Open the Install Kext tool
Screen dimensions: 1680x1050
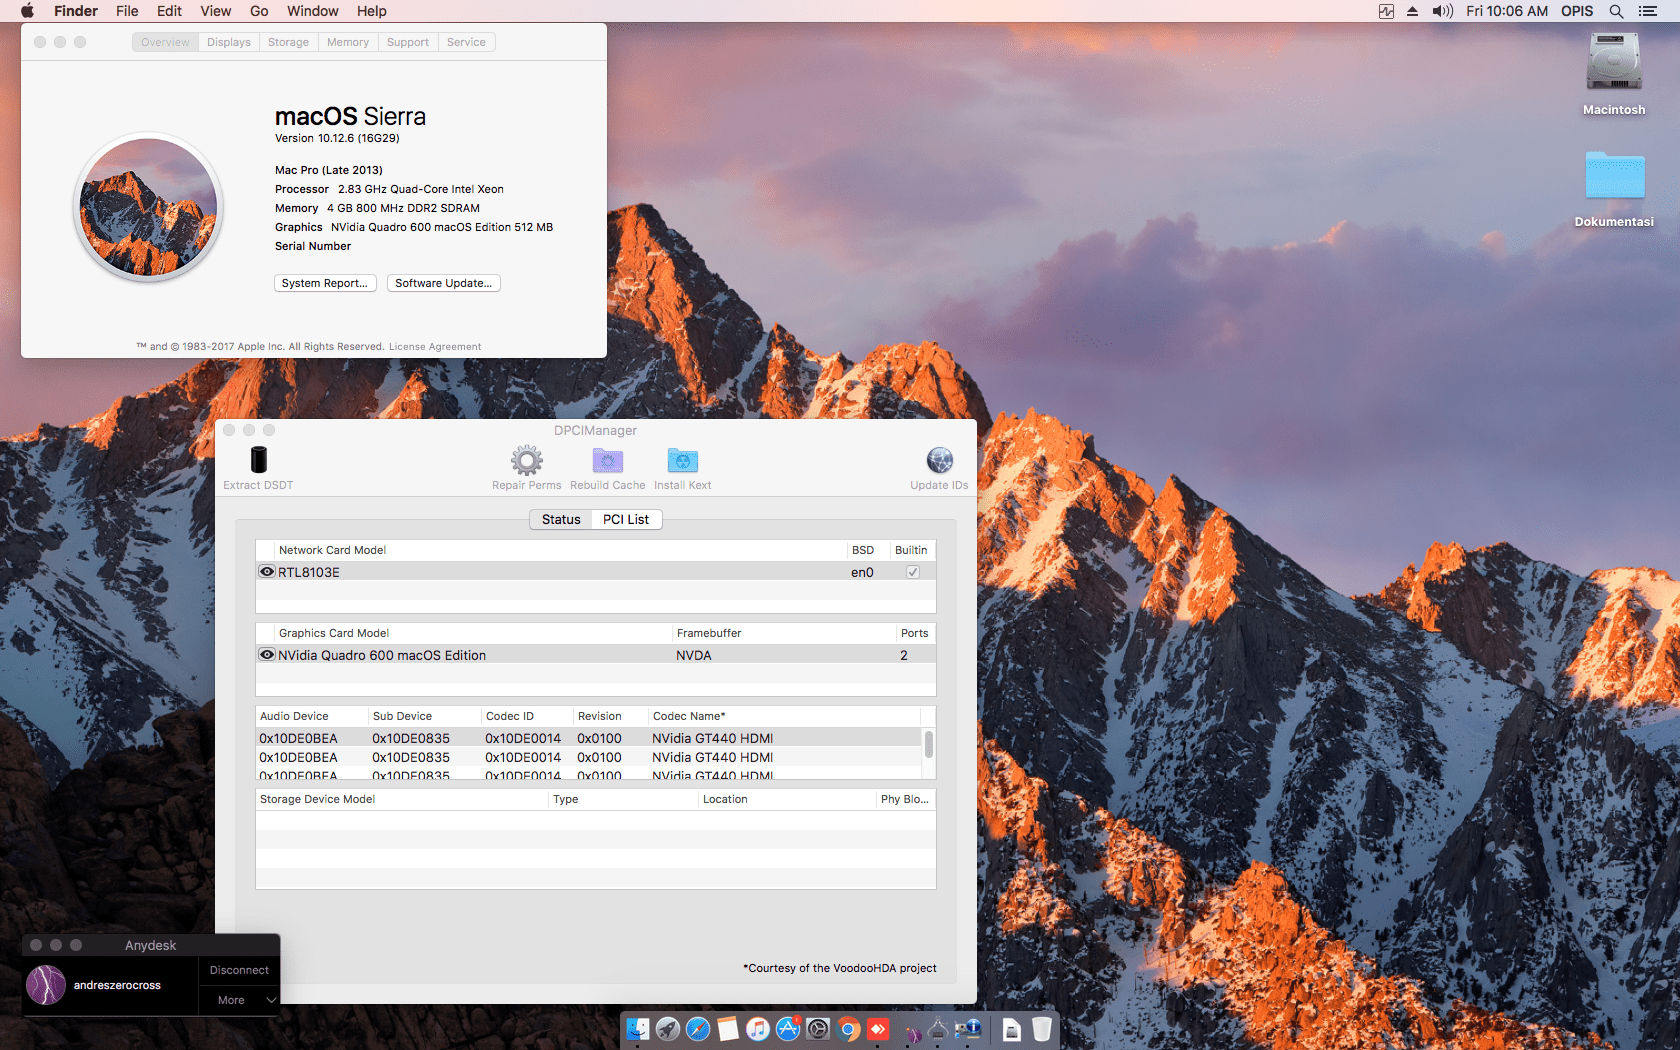[x=682, y=462]
